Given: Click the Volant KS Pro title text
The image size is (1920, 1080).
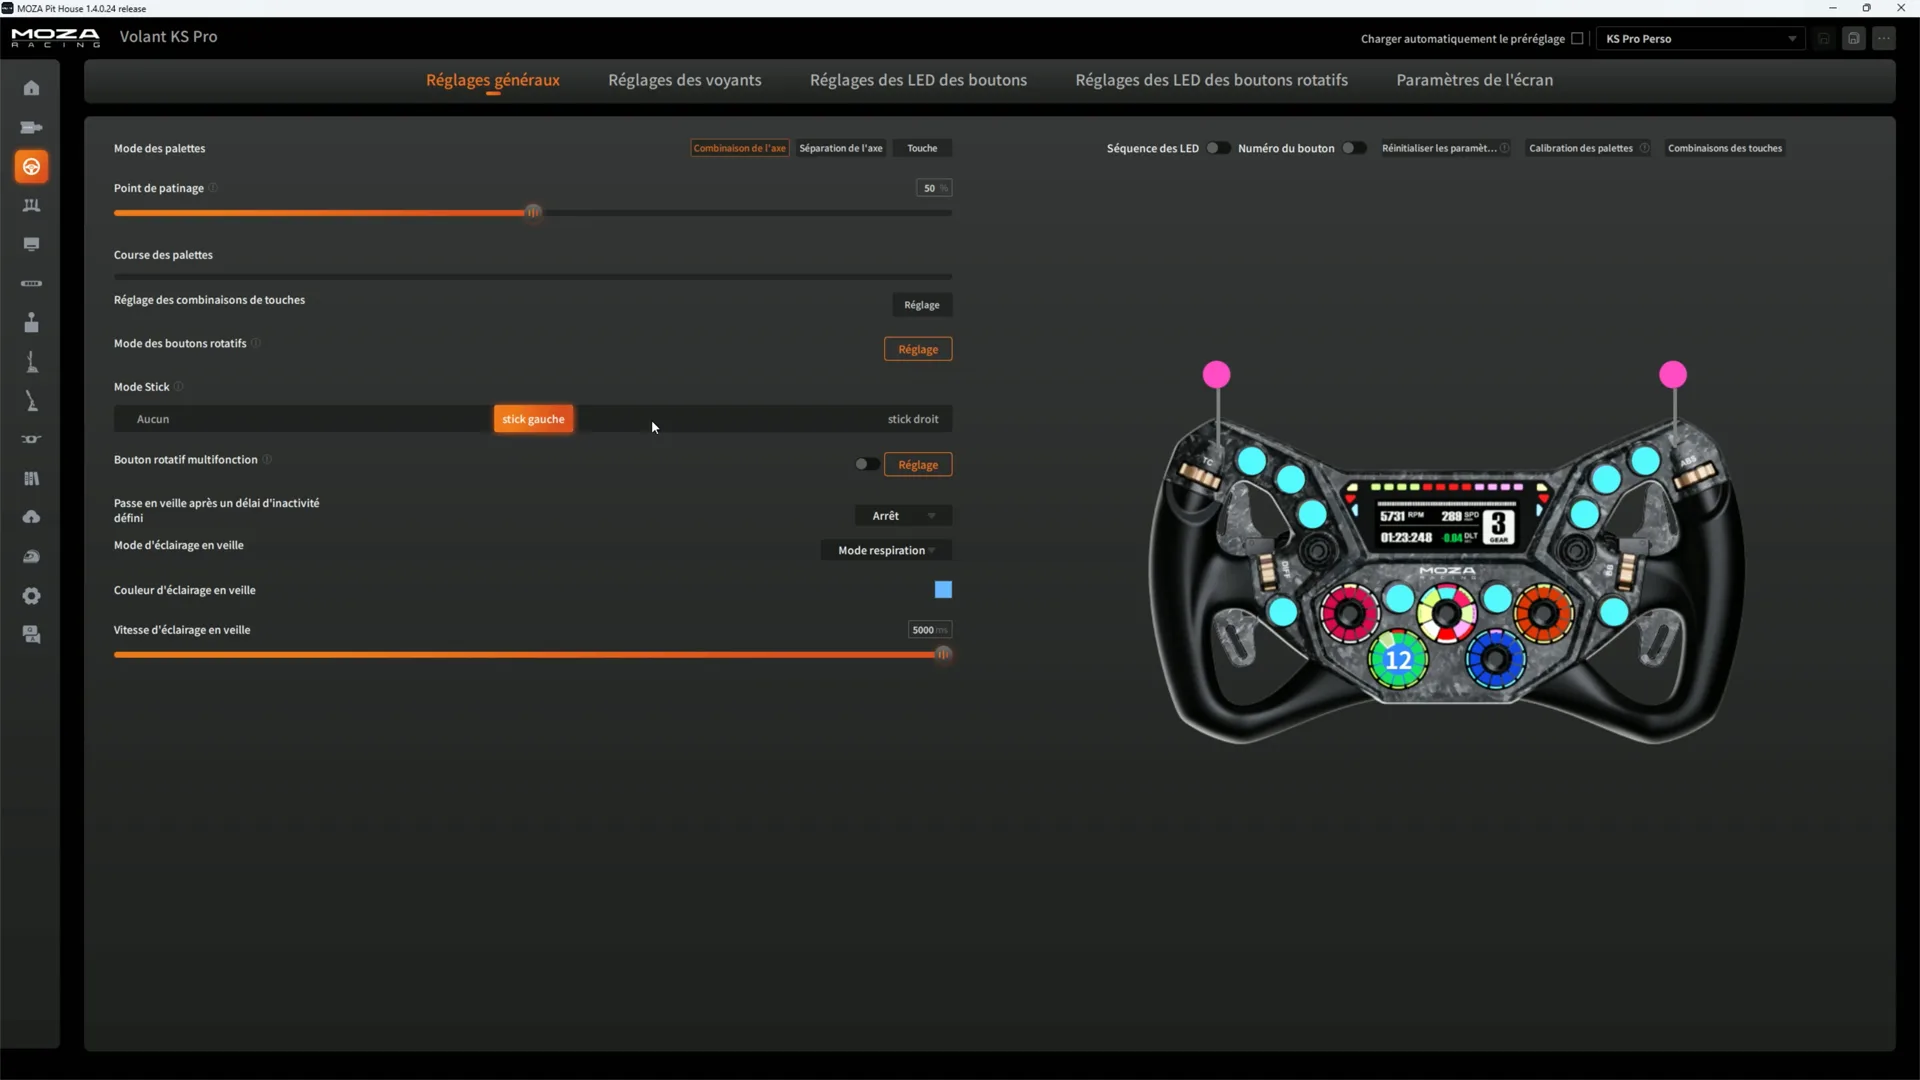Looking at the screenshot, I should pos(168,37).
